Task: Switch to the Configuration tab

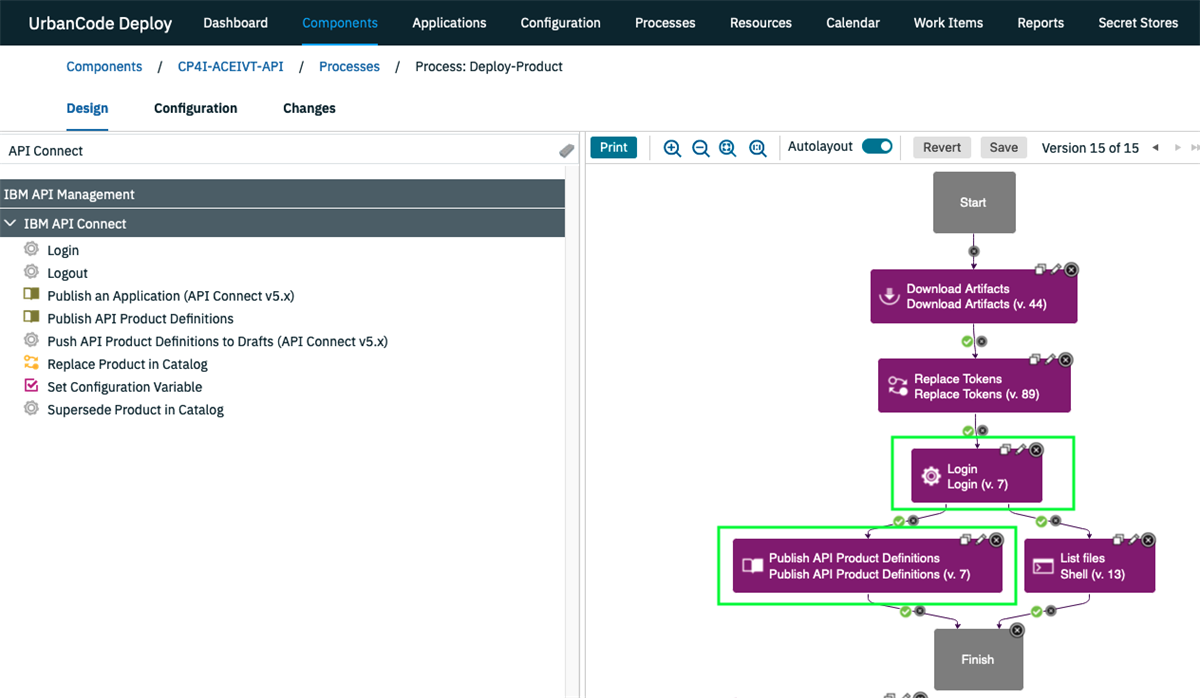Action: coord(195,108)
